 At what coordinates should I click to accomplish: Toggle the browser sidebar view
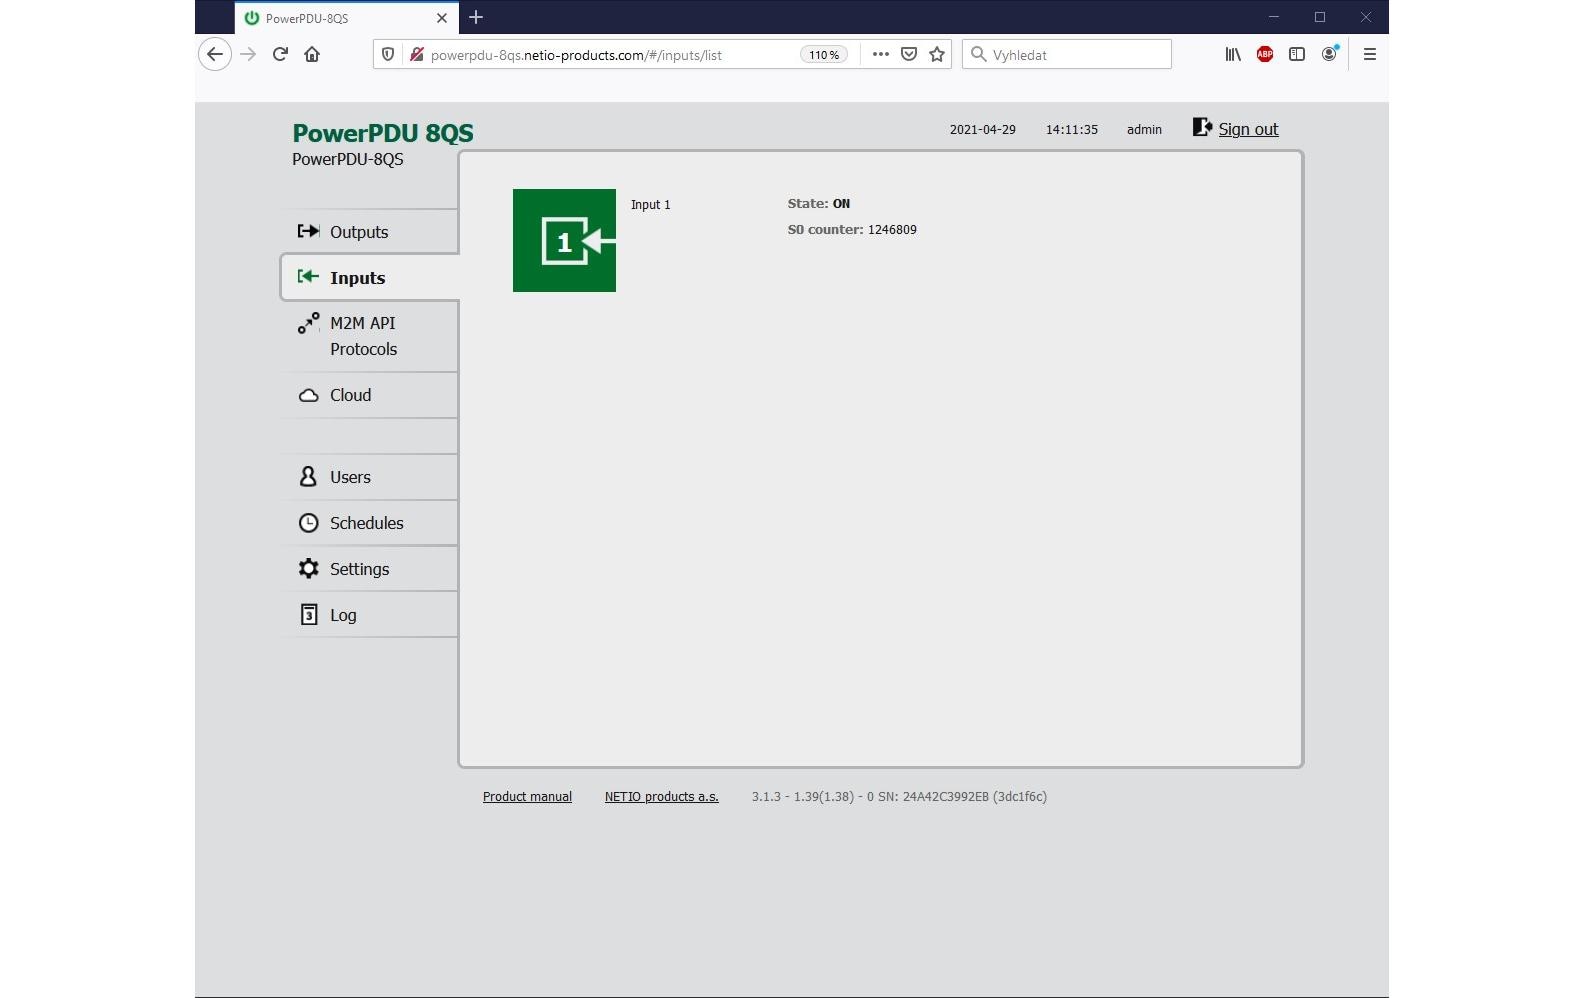[1297, 54]
